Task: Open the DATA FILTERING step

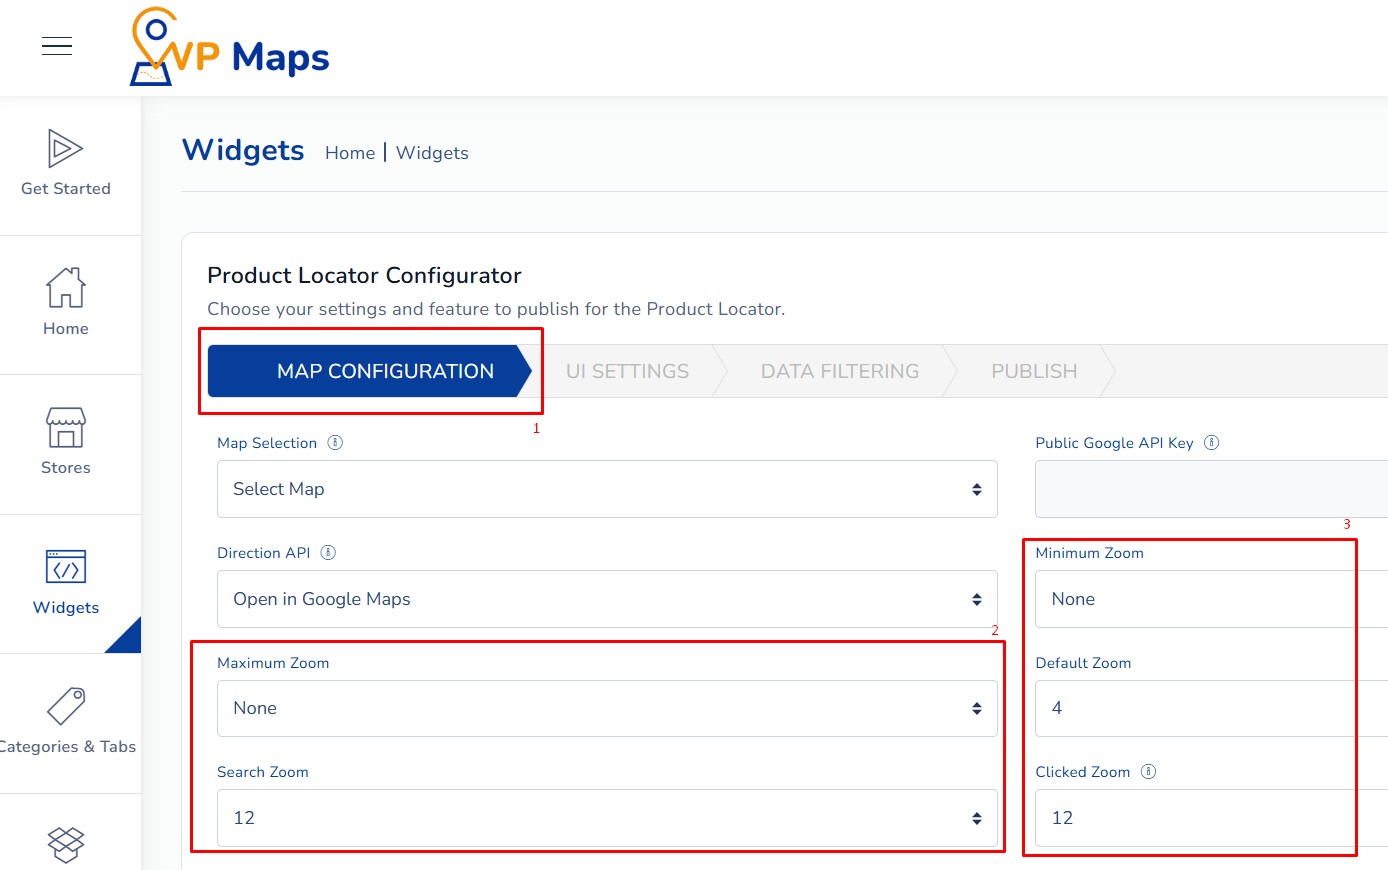Action: click(840, 371)
